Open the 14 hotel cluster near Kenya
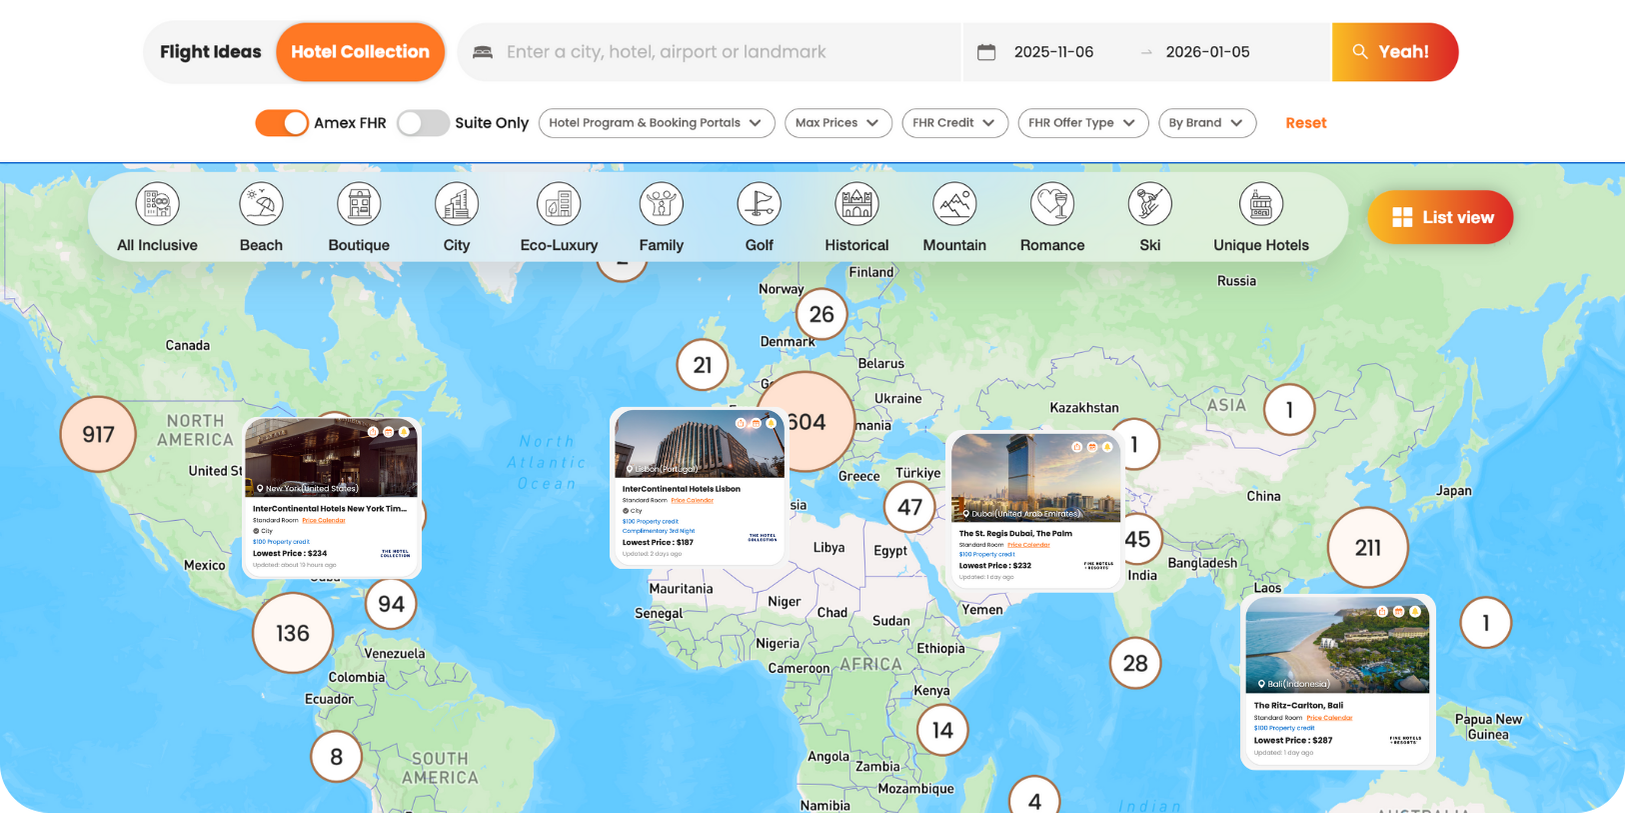 click(x=942, y=730)
